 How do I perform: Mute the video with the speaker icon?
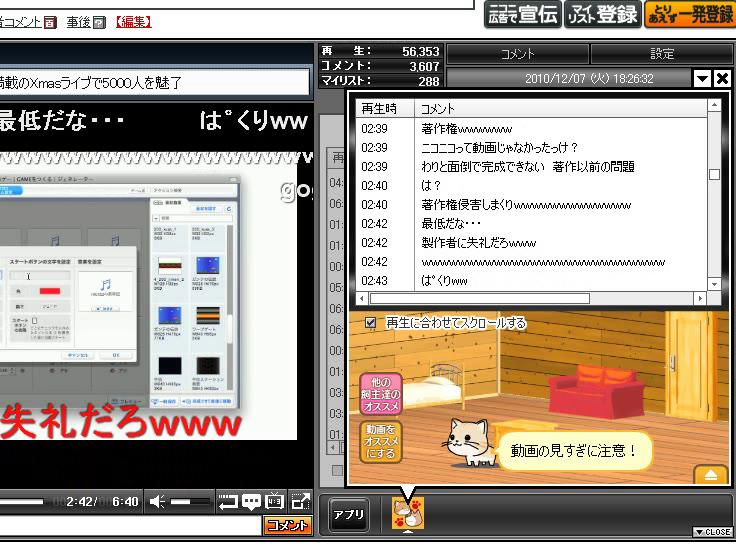157,502
